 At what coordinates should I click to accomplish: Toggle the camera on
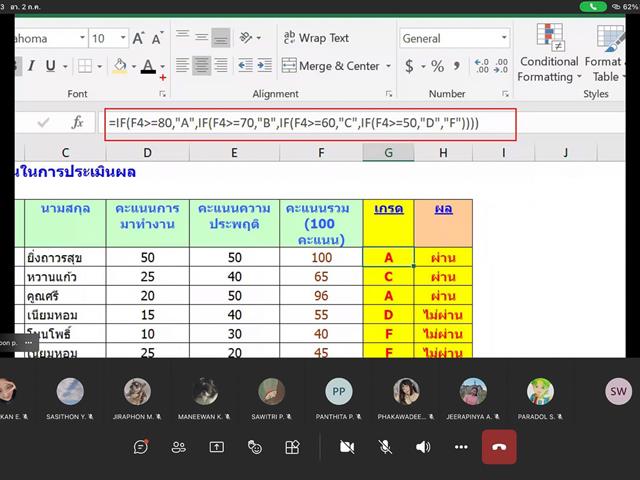pos(347,447)
